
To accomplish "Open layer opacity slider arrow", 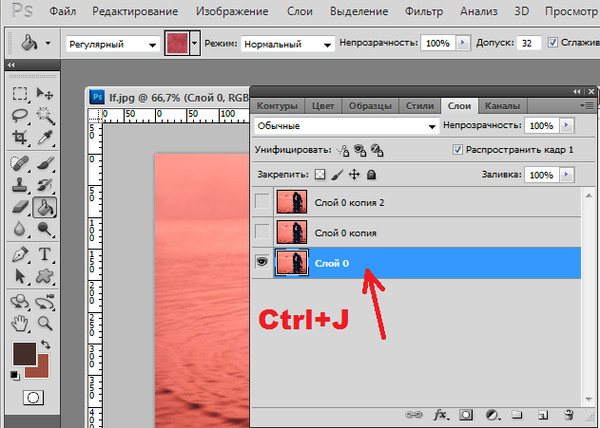I will coord(567,125).
